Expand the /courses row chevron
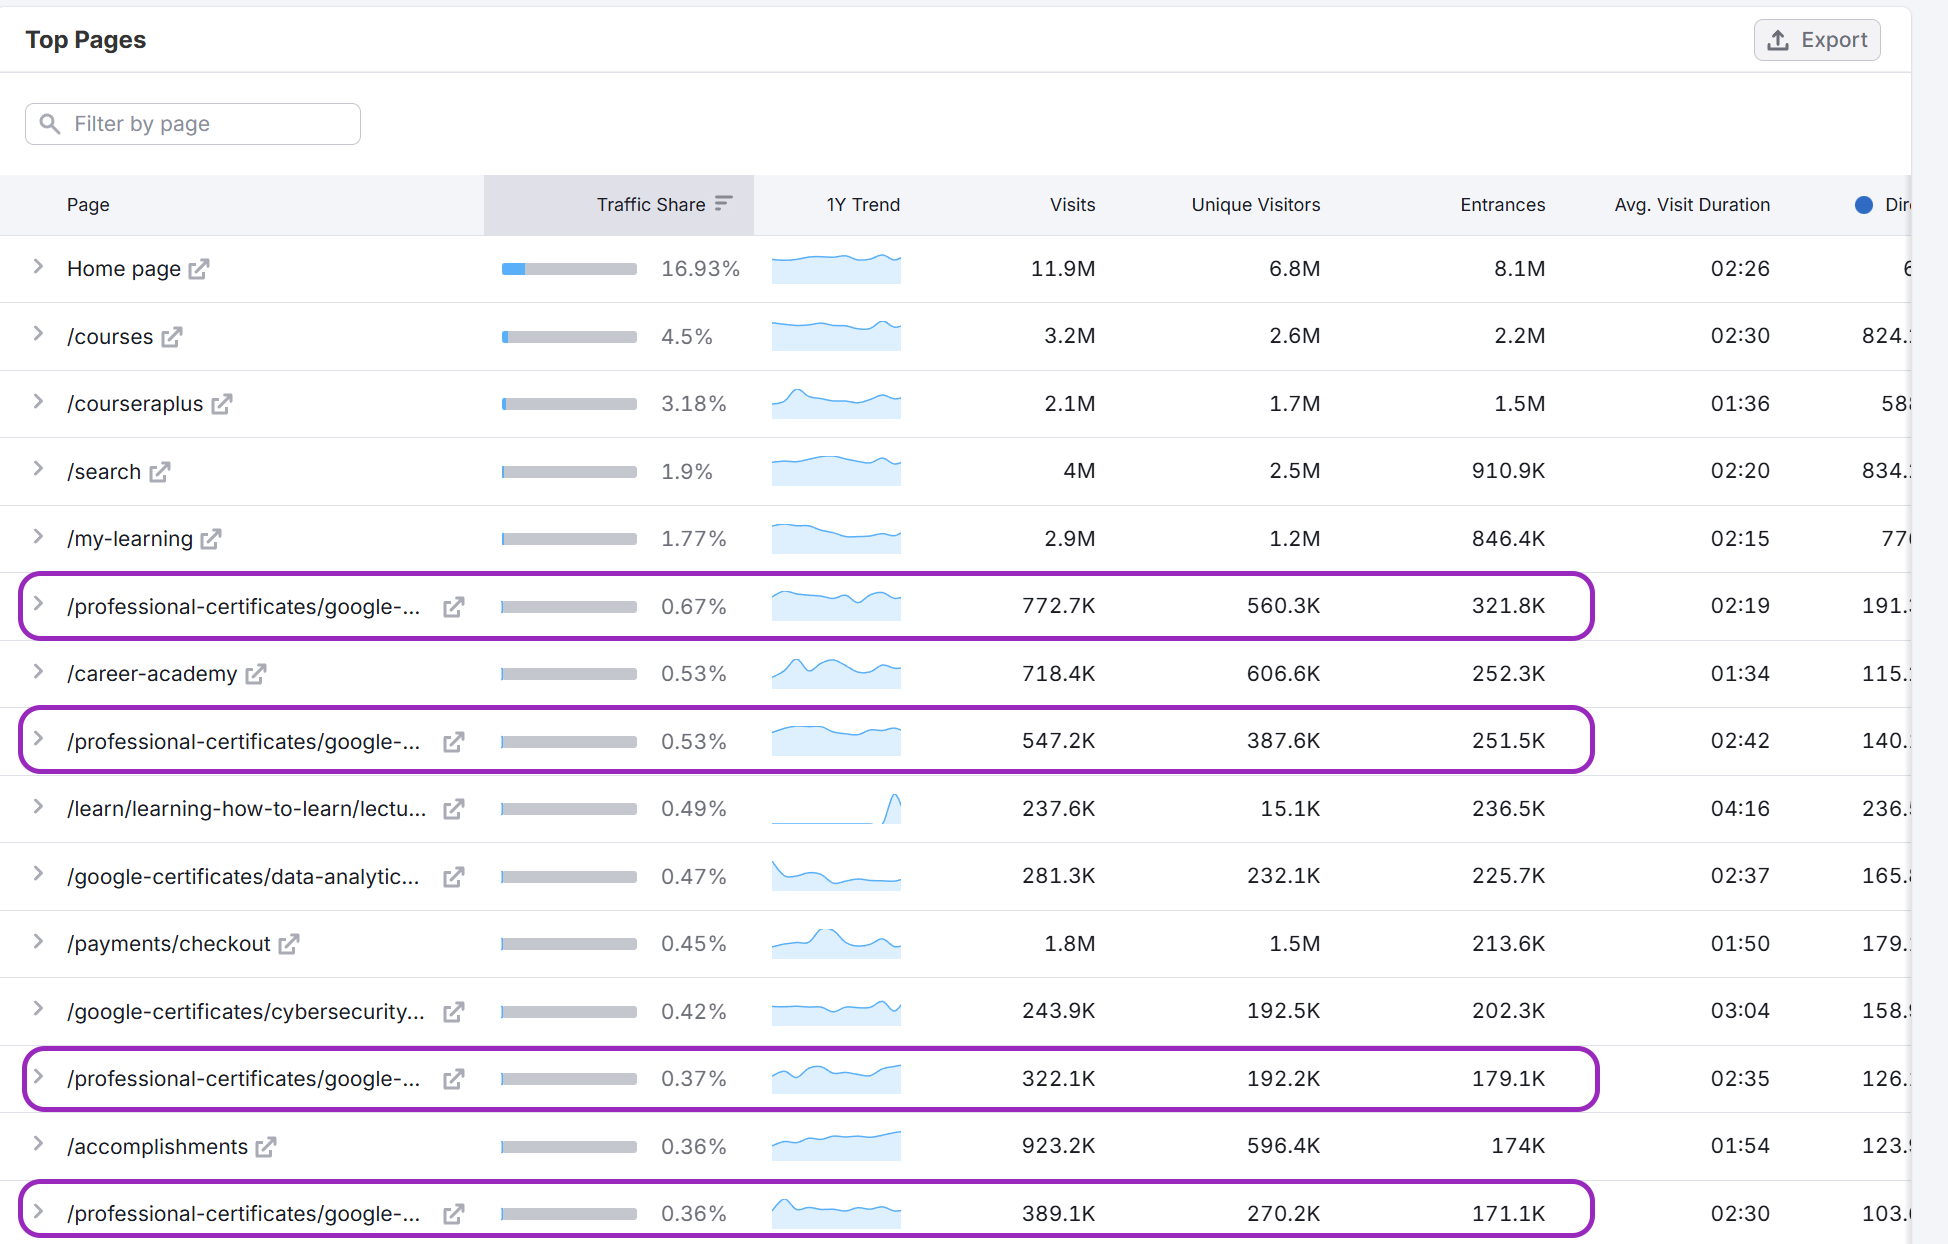Screen dimensions: 1948x1244 38,334
